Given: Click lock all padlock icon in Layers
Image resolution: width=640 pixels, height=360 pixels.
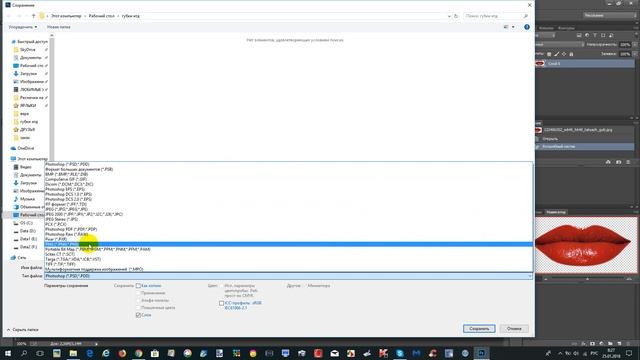Looking at the screenshot, I should [571, 54].
